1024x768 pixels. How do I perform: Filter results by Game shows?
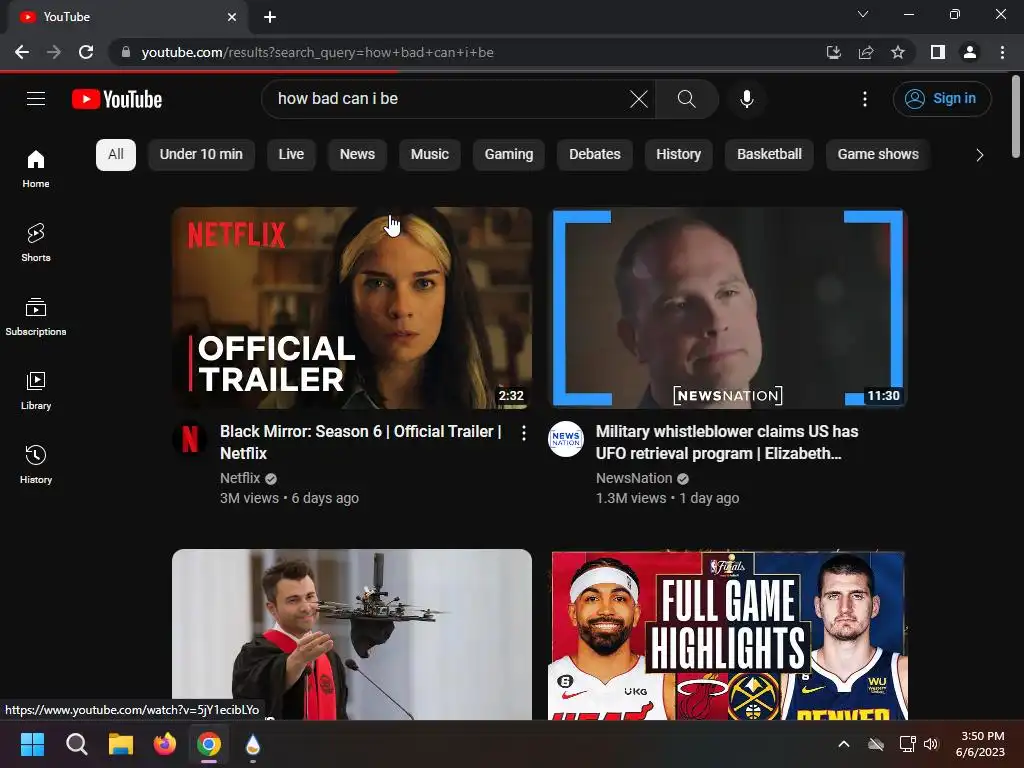click(x=878, y=155)
